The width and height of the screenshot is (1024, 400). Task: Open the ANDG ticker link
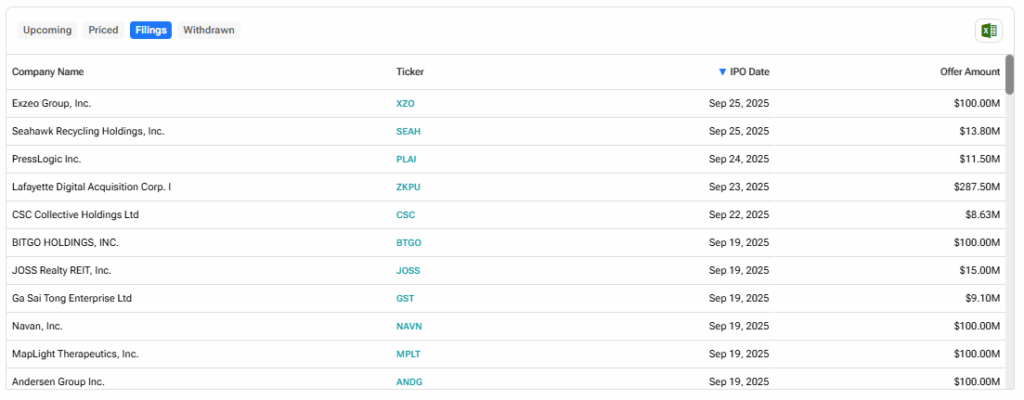409,382
